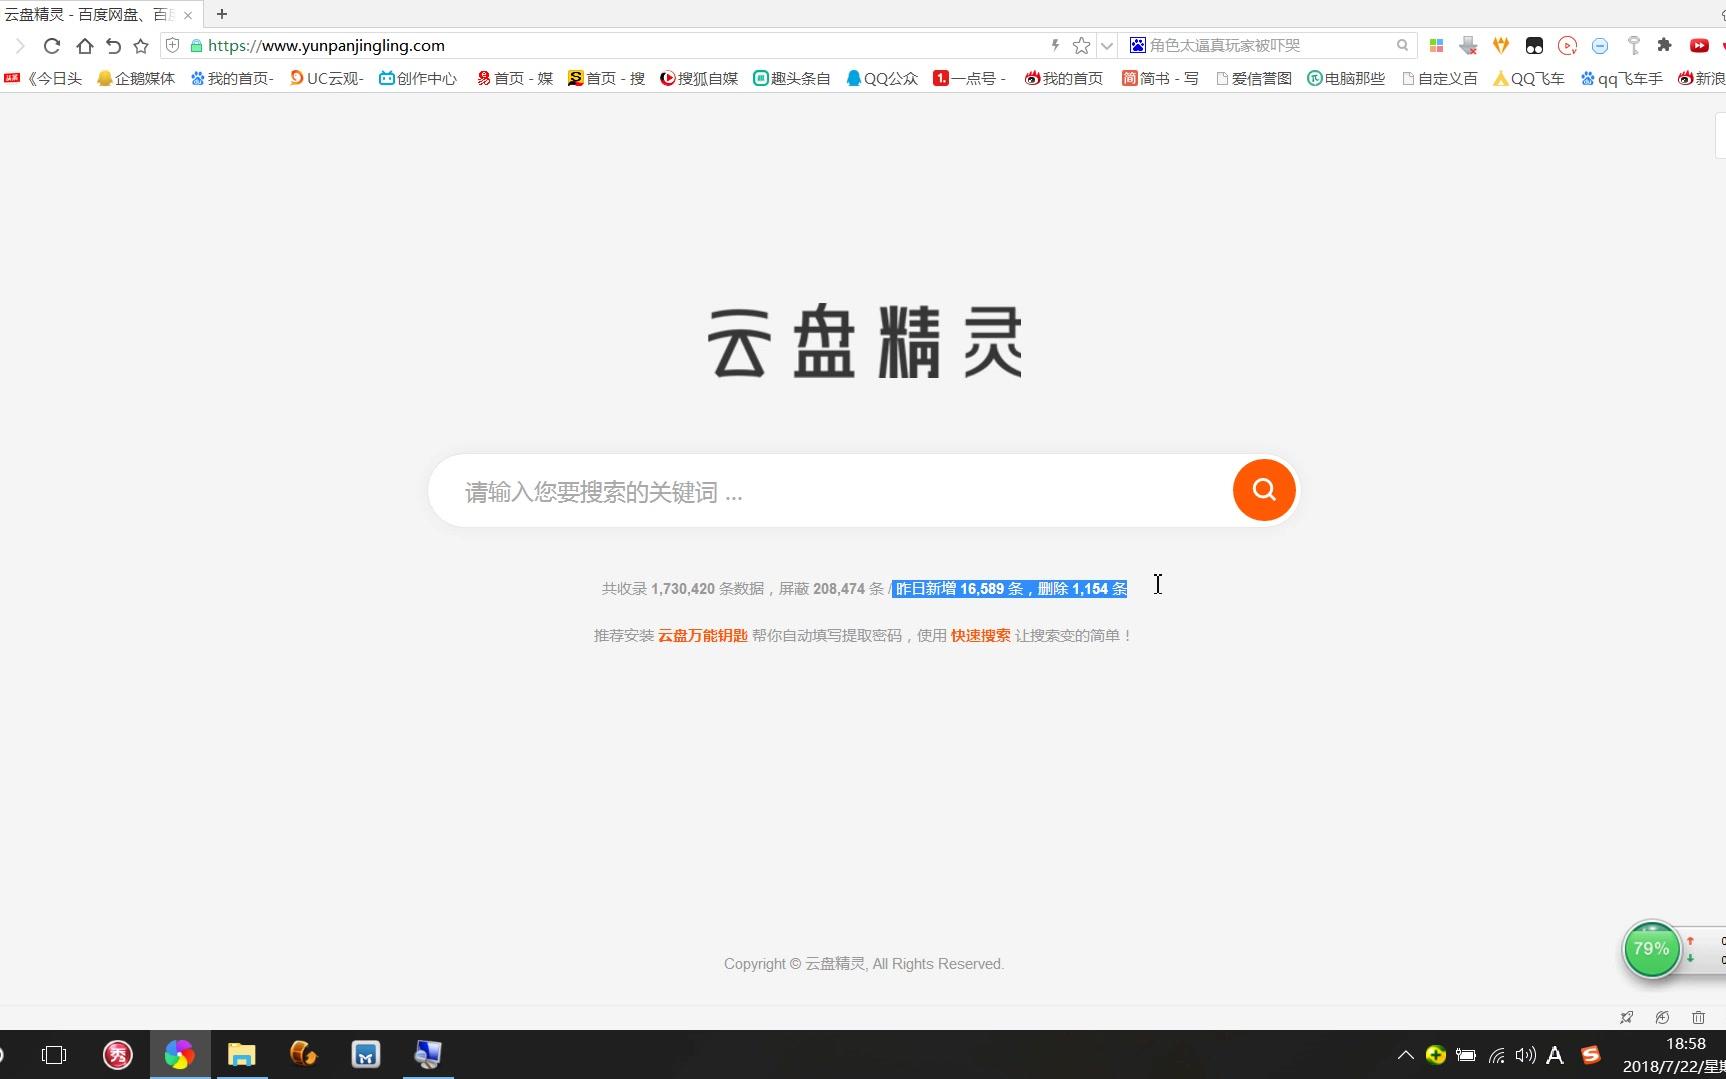
Task: Open the QQ飞车 bookmark
Action: 1529,78
